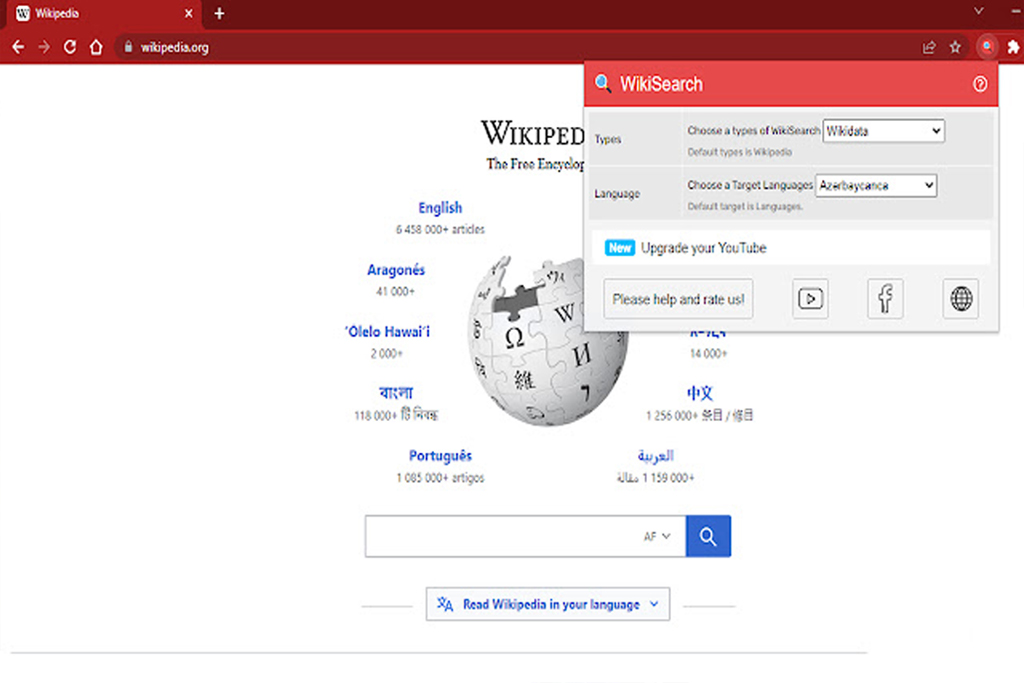Click the New badge in YouTube banner
Viewport: 1024px width, 683px height.
(x=620, y=247)
